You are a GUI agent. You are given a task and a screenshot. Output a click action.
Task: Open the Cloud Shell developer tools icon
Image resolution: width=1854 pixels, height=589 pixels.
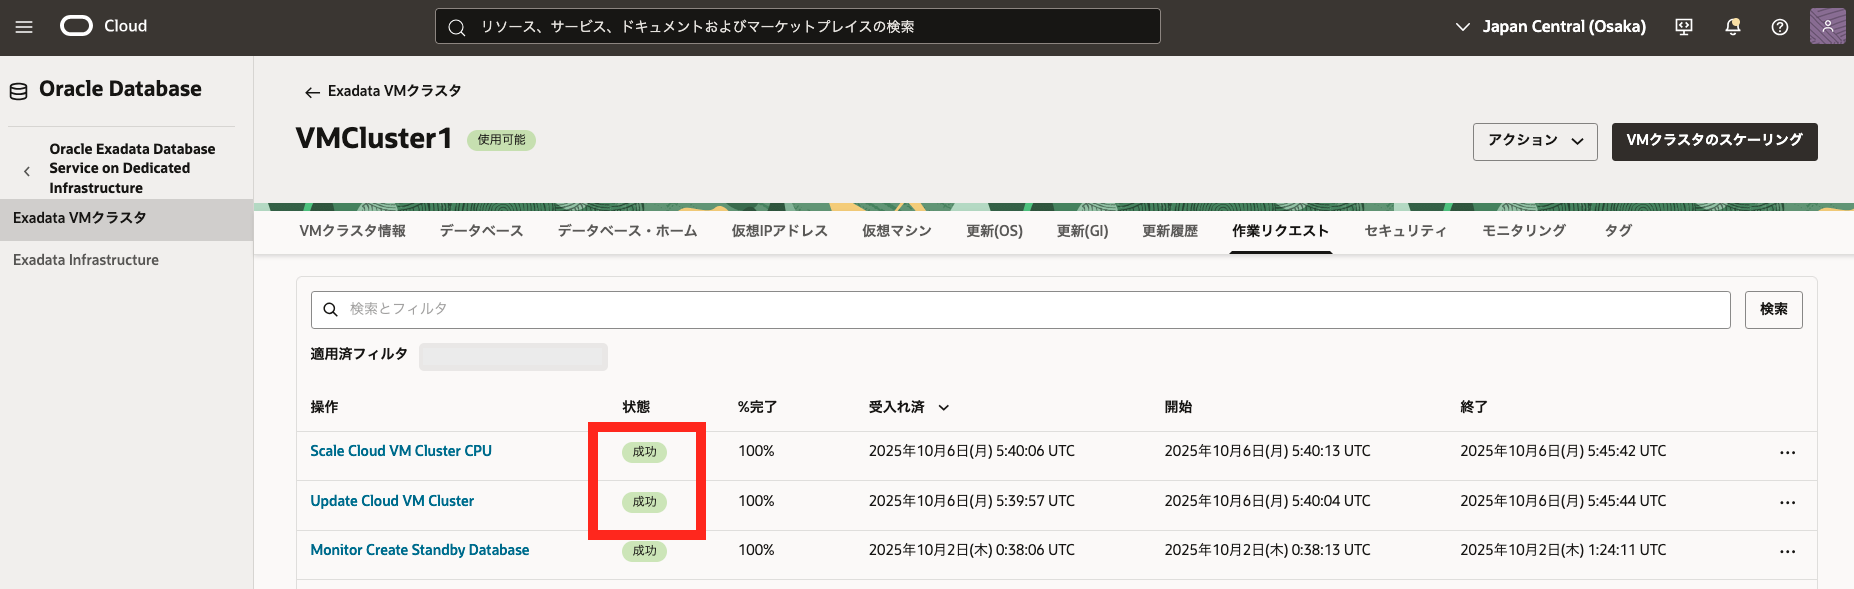tap(1684, 27)
